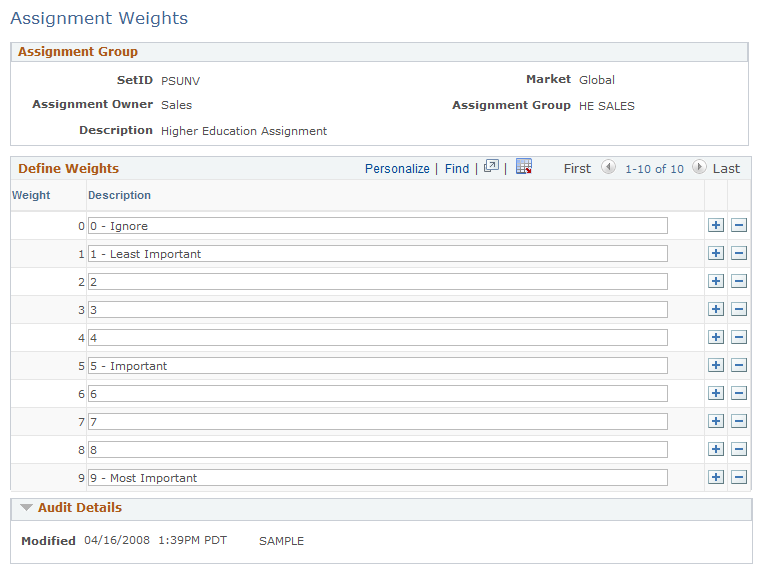The width and height of the screenshot is (763, 574).
Task: Add a row after weight 2
Action: coord(716,281)
